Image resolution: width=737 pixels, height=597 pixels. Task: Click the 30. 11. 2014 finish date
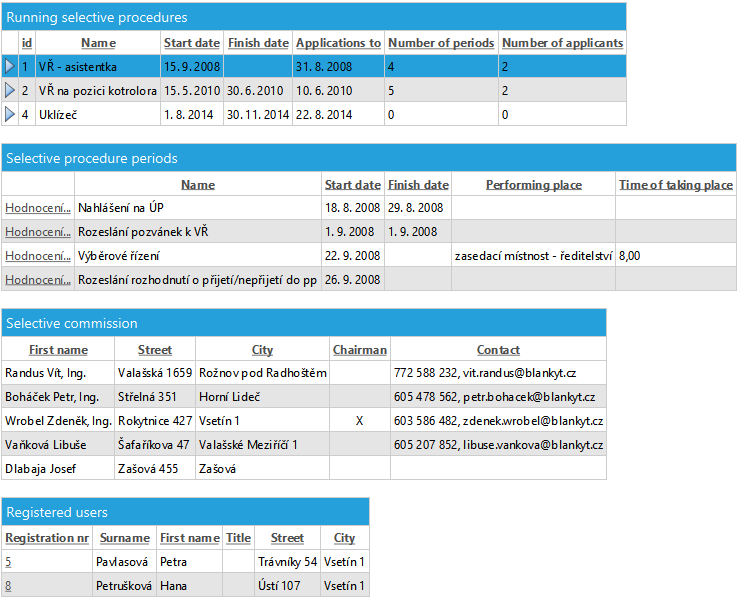[258, 114]
